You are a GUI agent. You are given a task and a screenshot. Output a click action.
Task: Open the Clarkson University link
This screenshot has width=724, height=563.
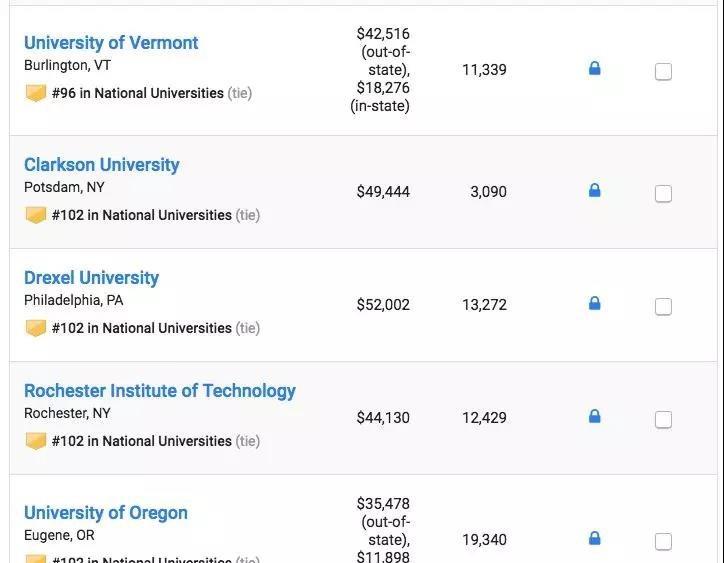point(102,165)
